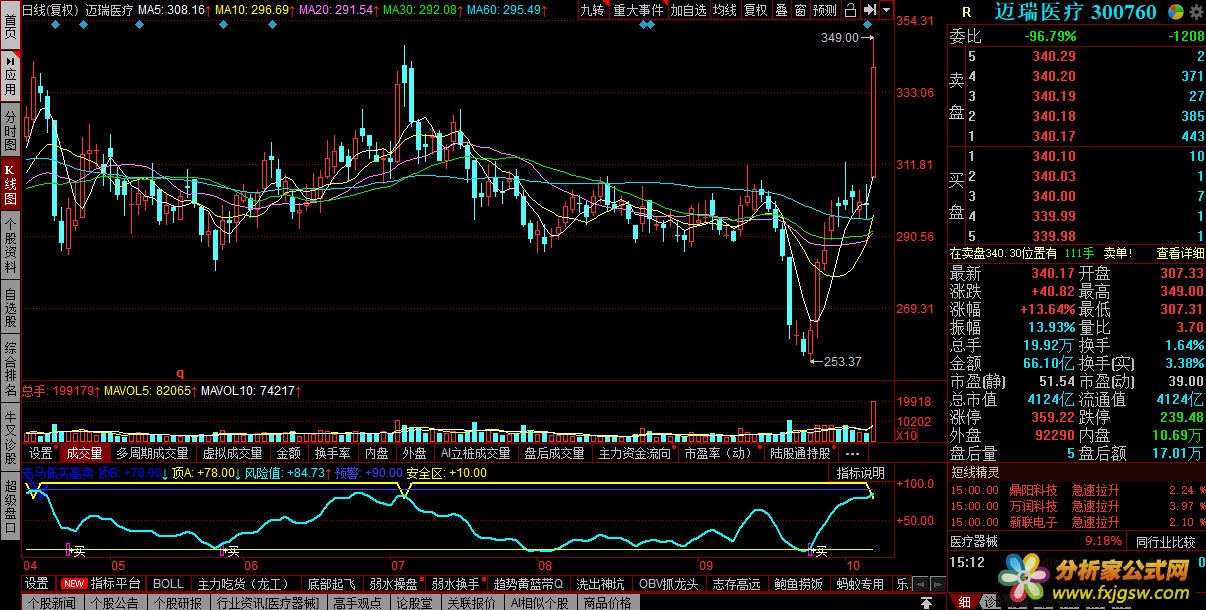Expand more indicators with the ellipsis
1206x610 pixels.
(852, 453)
